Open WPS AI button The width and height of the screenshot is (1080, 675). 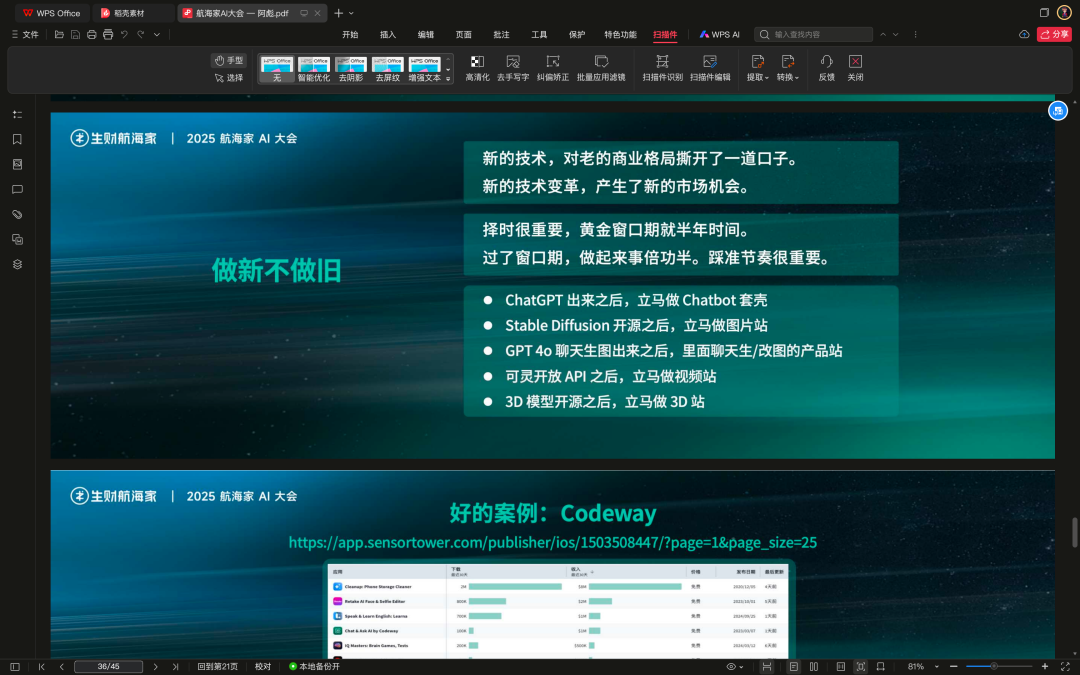(720, 34)
